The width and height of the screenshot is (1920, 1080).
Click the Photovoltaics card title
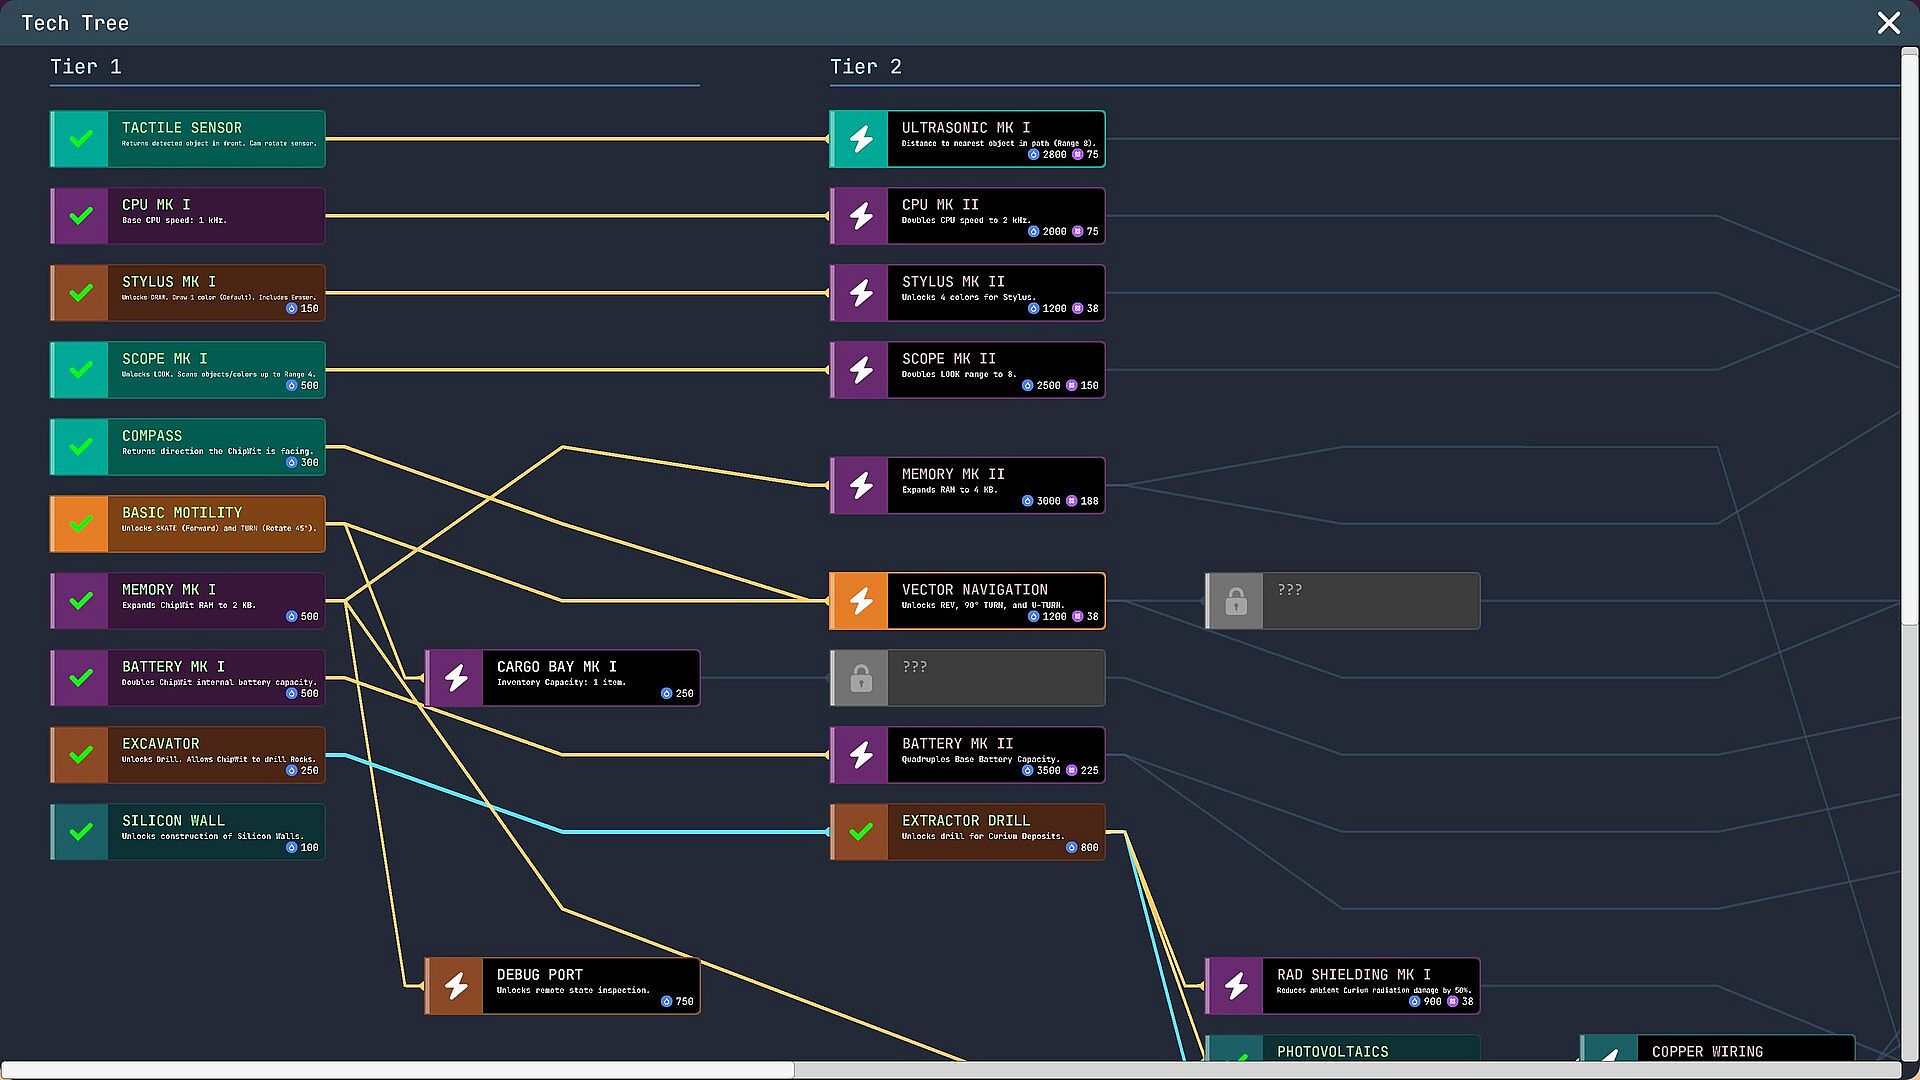(1332, 1051)
